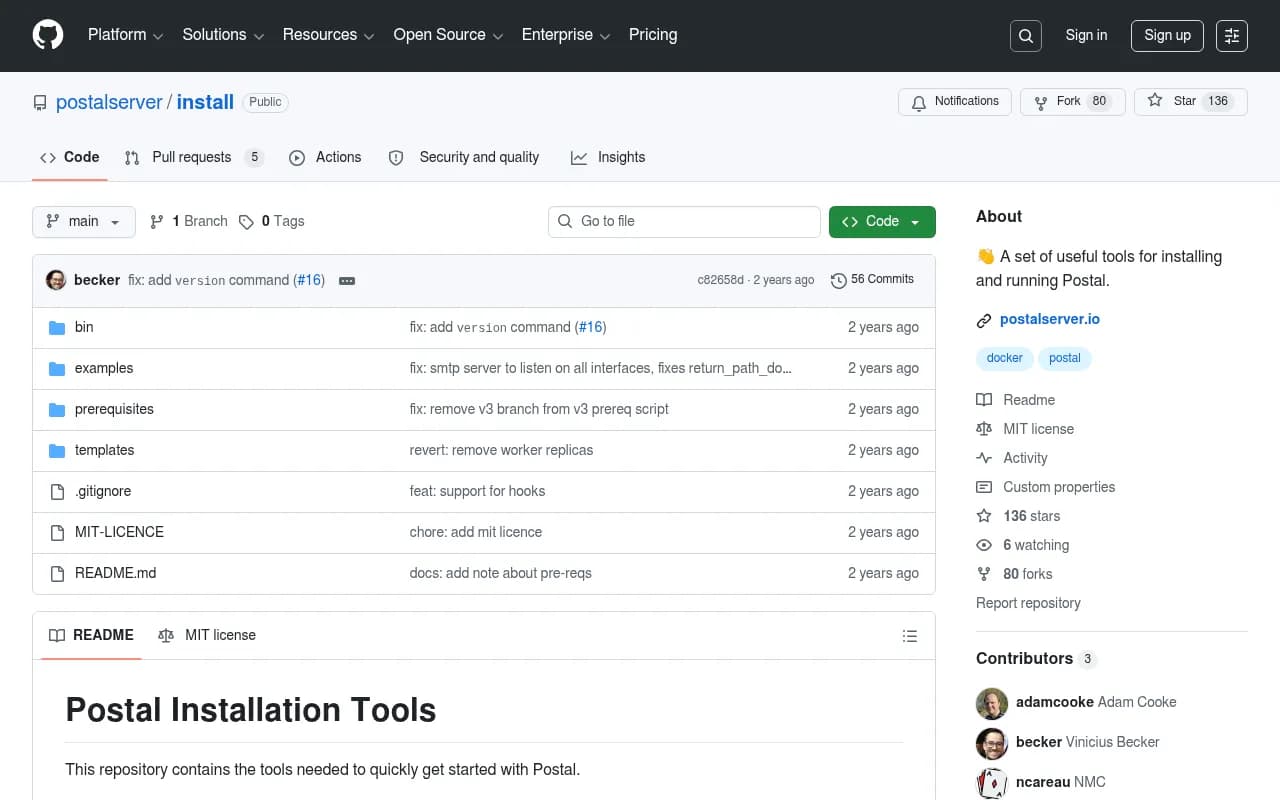This screenshot has height=800, width=1280.
Task: Click the examples folder icon
Action: coord(57,368)
